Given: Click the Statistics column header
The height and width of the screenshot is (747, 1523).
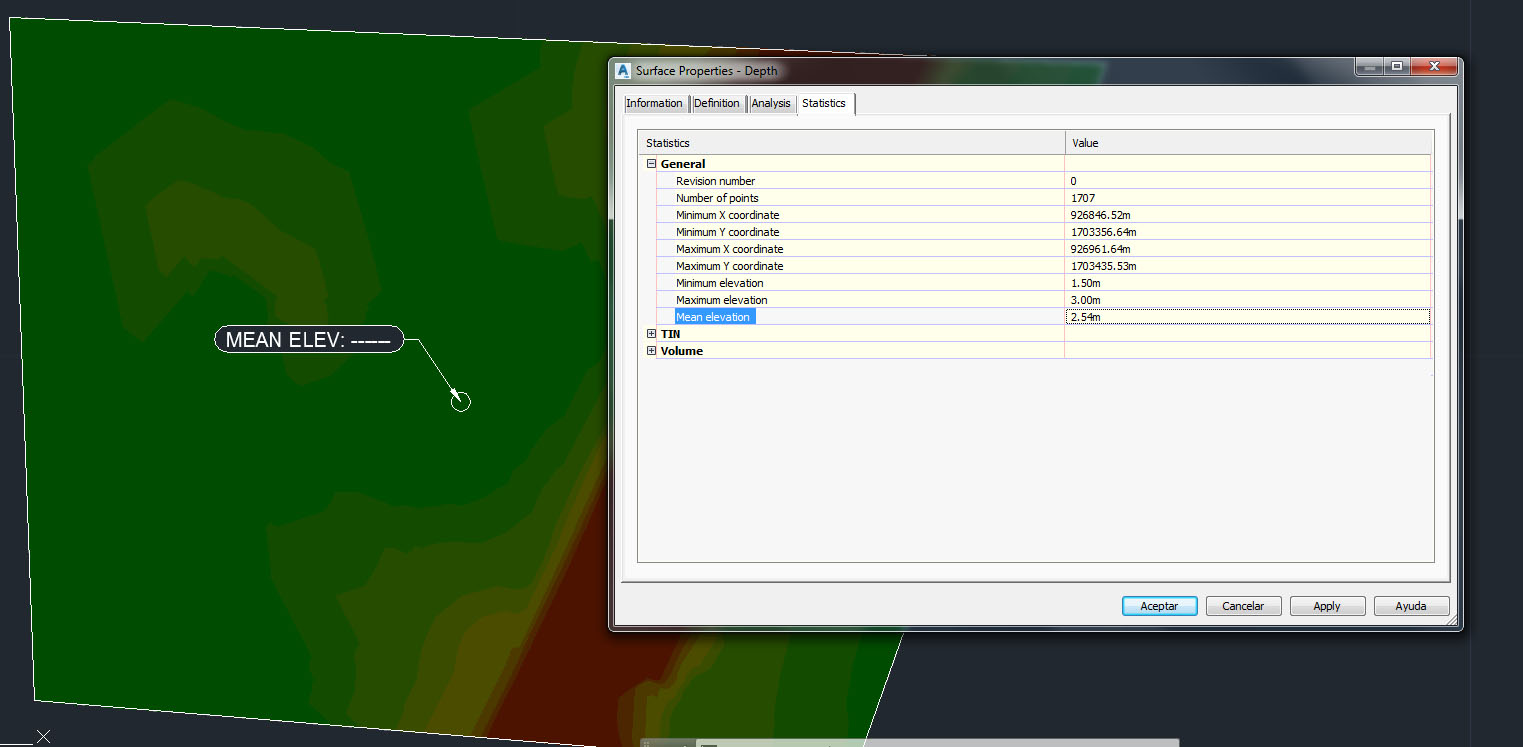Looking at the screenshot, I should click(852, 143).
